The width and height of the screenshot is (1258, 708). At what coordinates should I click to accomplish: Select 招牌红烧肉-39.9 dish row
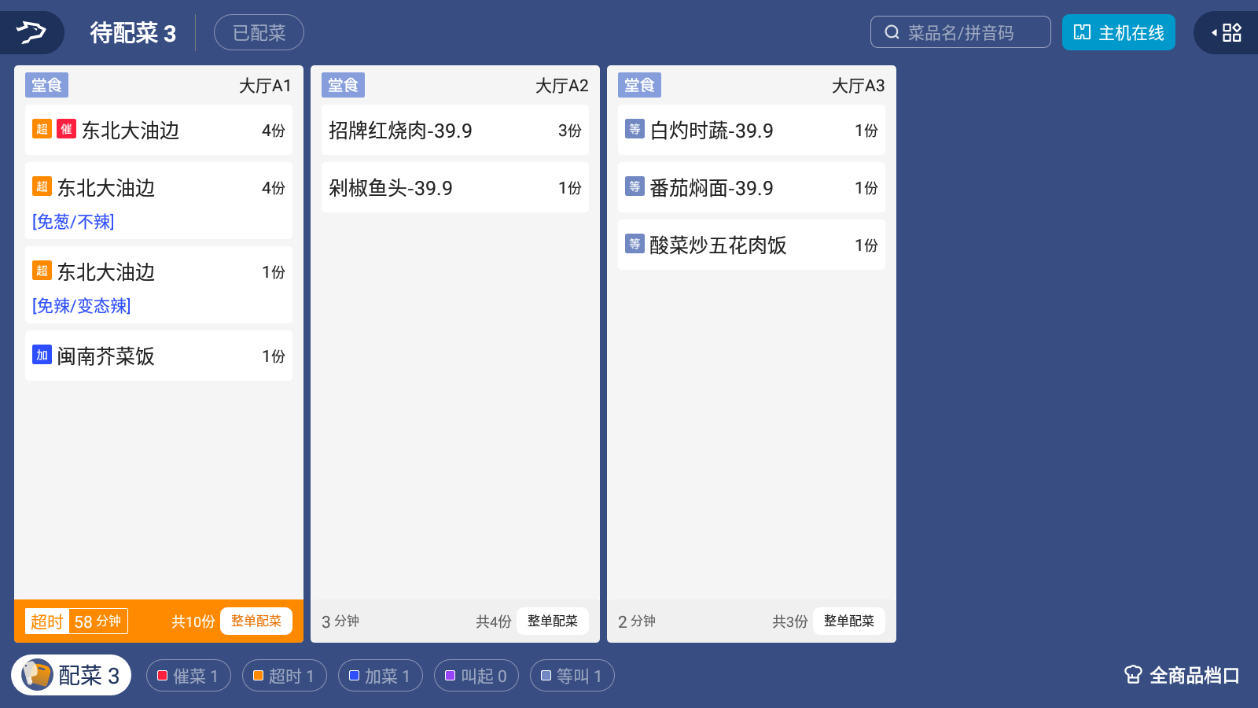coord(455,130)
